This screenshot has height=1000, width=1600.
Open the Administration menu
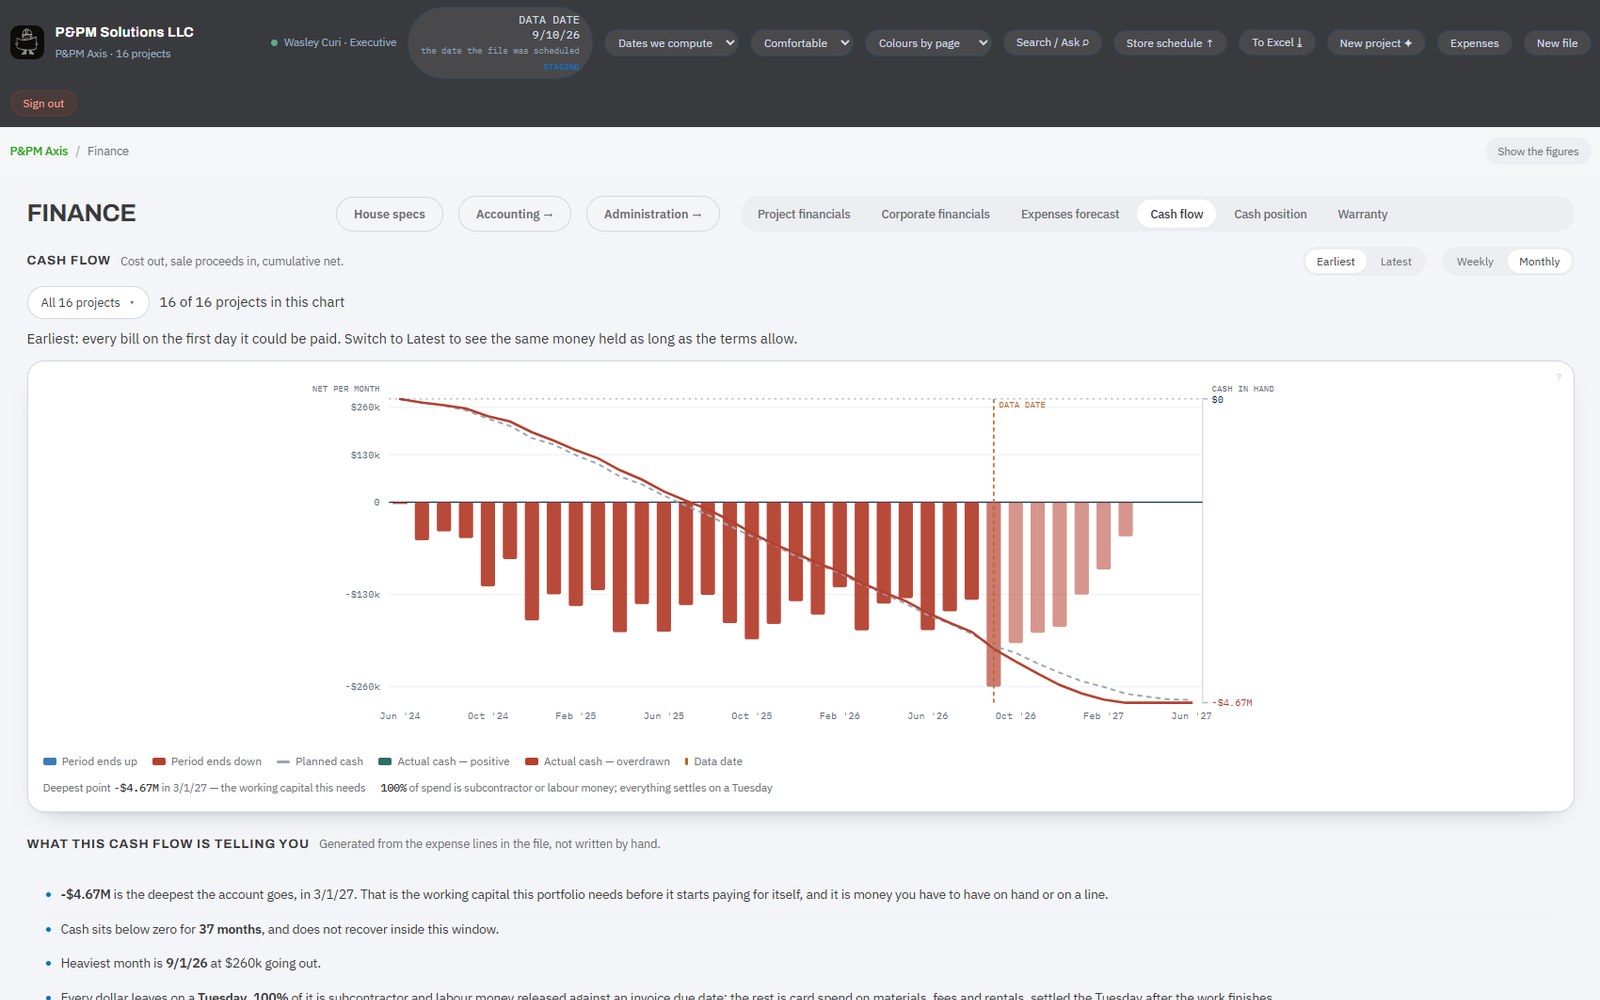coord(652,214)
